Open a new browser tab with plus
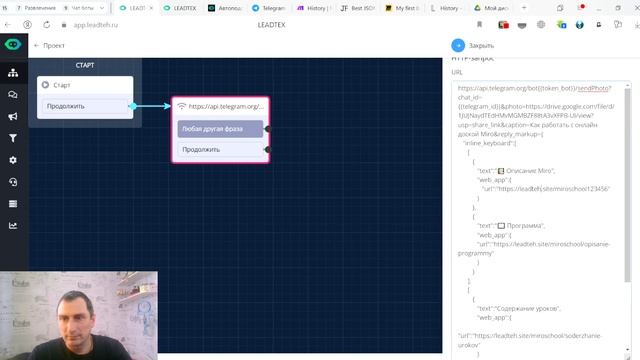 (524, 8)
